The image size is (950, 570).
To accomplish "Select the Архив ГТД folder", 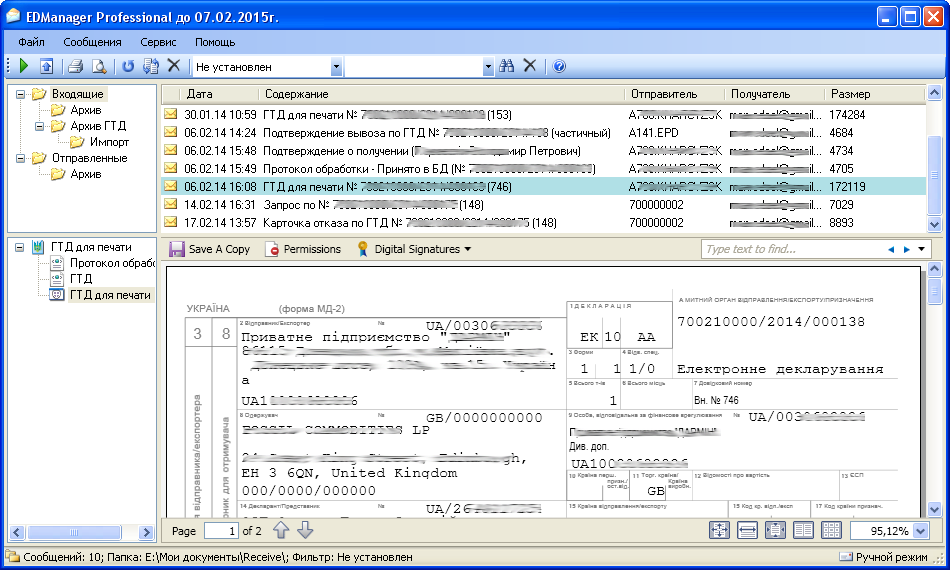I will 98,126.
